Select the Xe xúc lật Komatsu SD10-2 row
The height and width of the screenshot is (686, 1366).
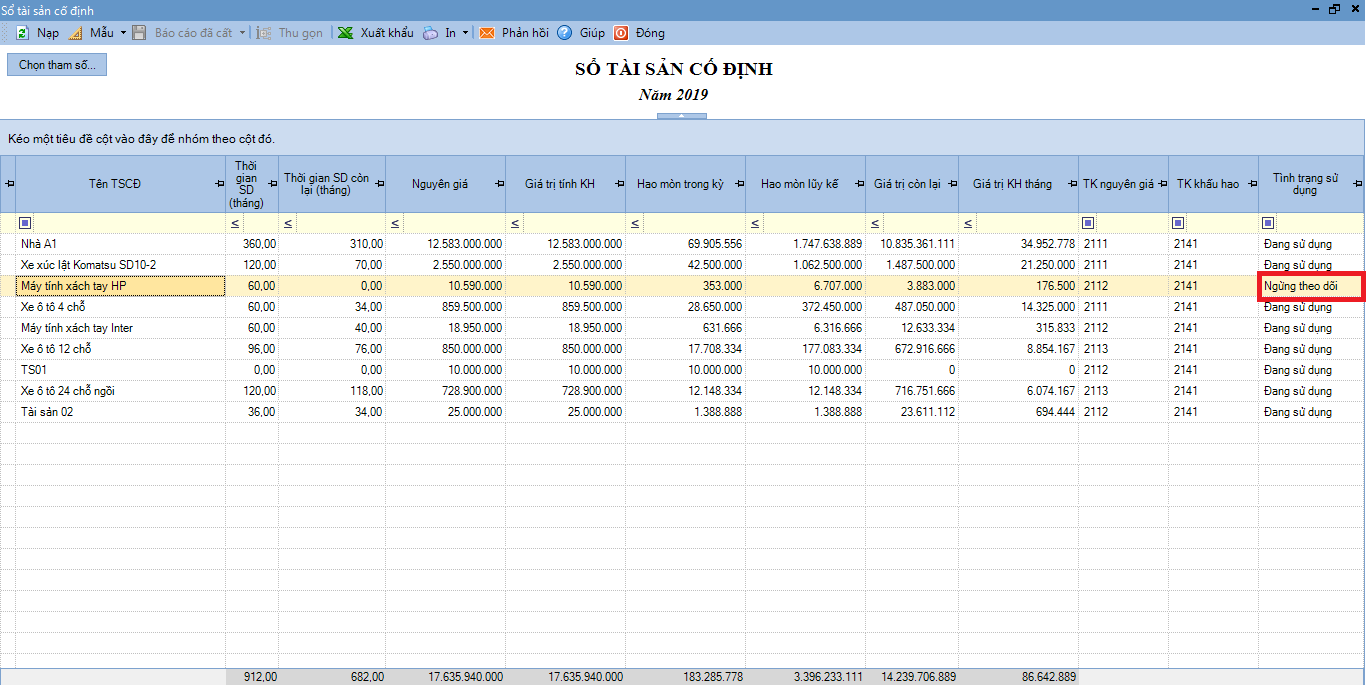[683, 265]
